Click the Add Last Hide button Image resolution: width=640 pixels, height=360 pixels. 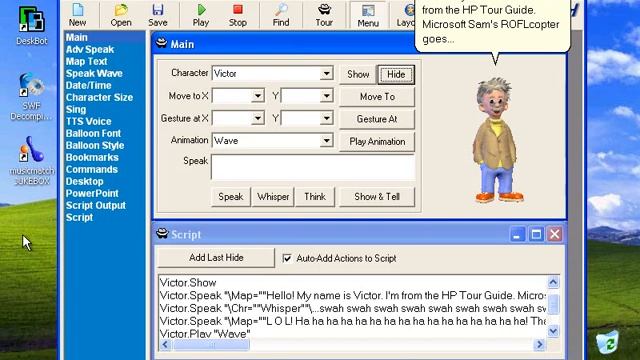pyautogui.click(x=216, y=258)
